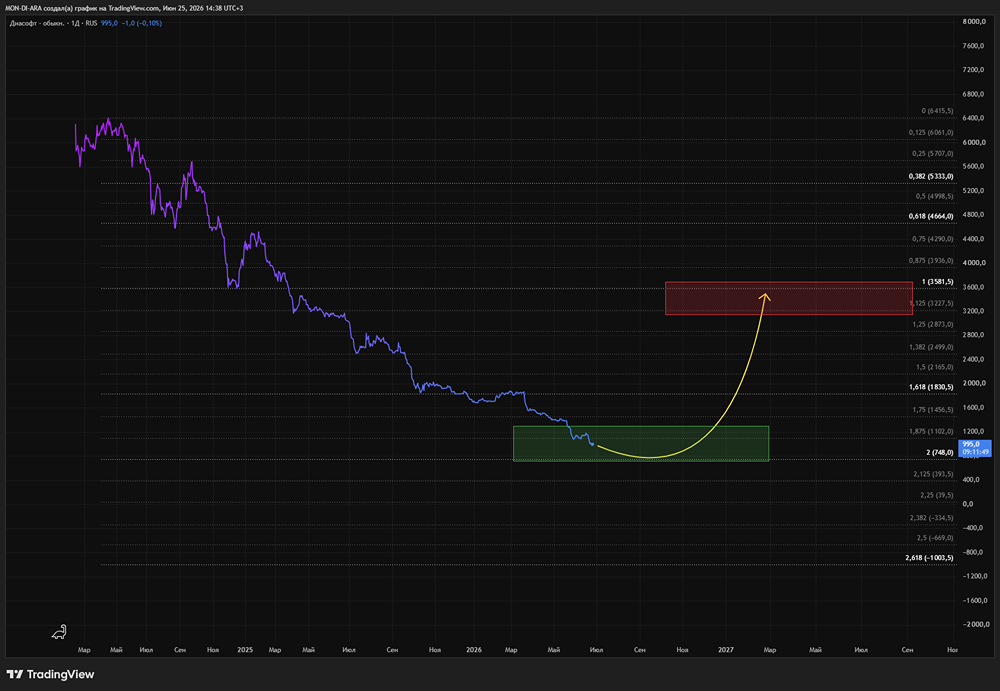Click the 4400,0 price axis label
This screenshot has height=691, width=1000.
coord(974,239)
